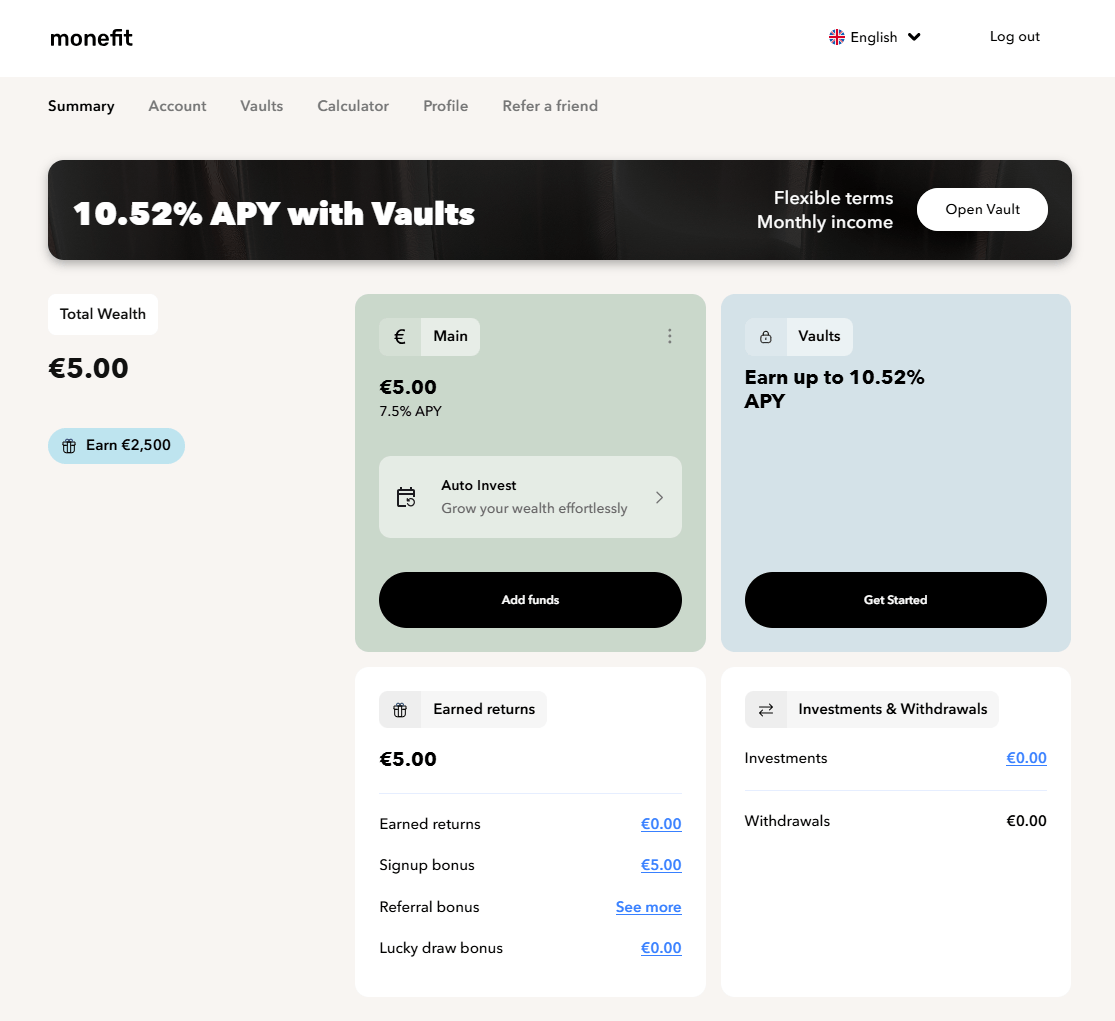Click the swap arrows icon for Investments & Withdrawals

click(x=766, y=710)
